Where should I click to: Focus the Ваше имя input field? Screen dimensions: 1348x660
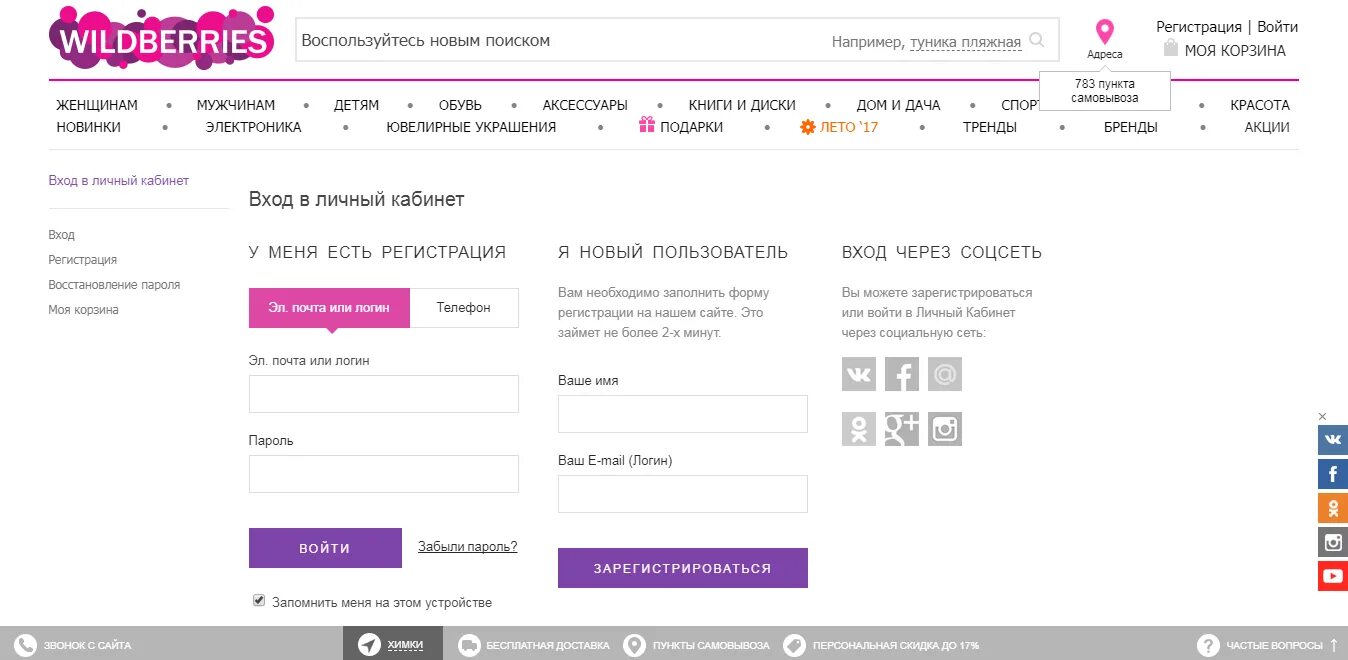pyautogui.click(x=683, y=414)
